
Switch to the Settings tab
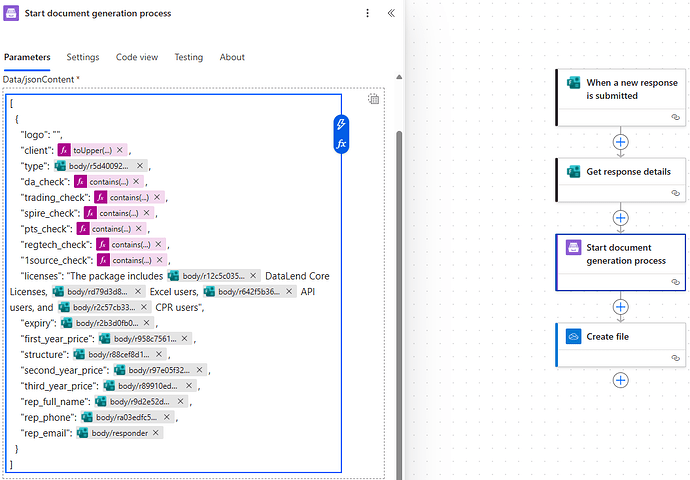[83, 57]
